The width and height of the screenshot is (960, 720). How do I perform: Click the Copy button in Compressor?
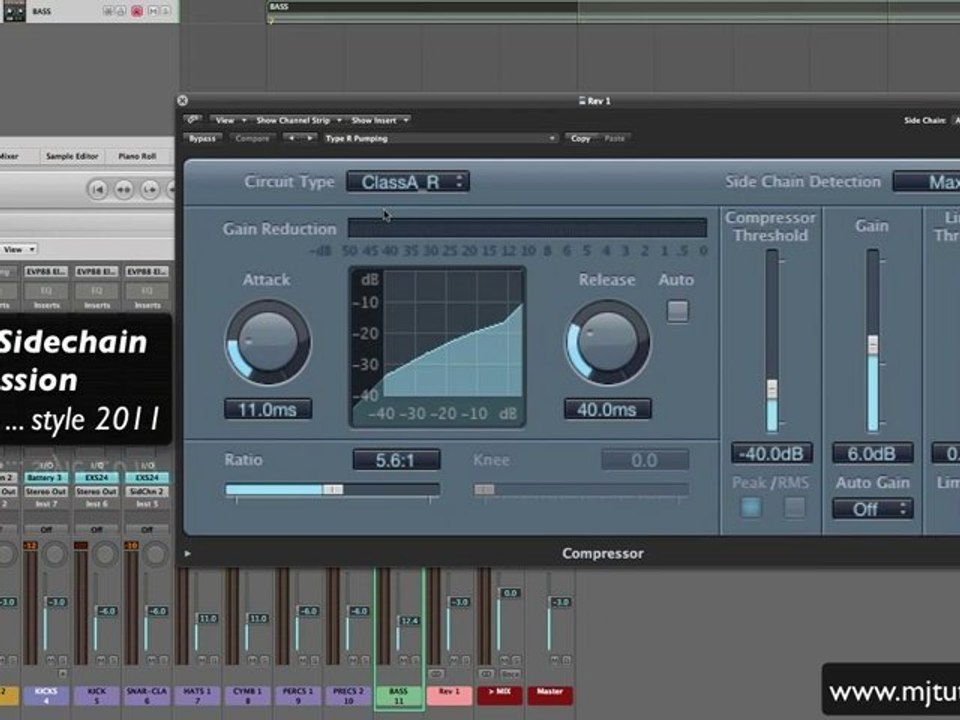tap(580, 138)
